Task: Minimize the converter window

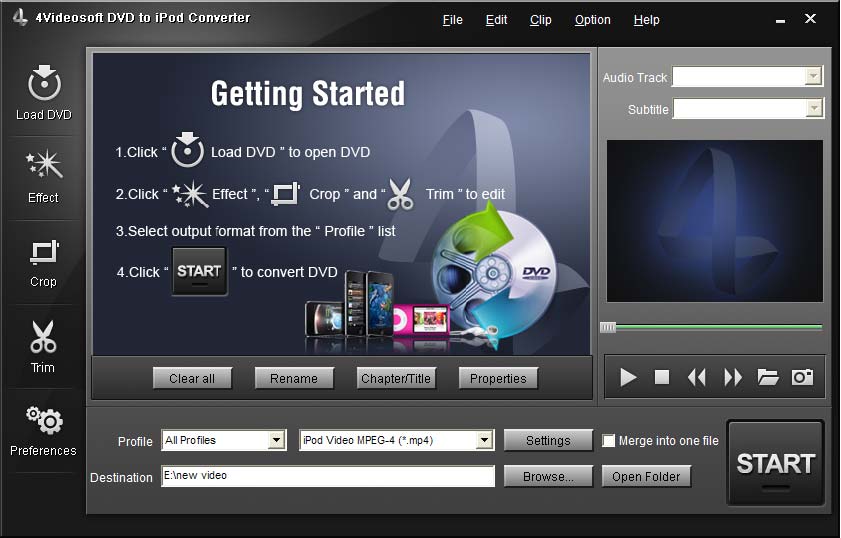Action: point(780,20)
